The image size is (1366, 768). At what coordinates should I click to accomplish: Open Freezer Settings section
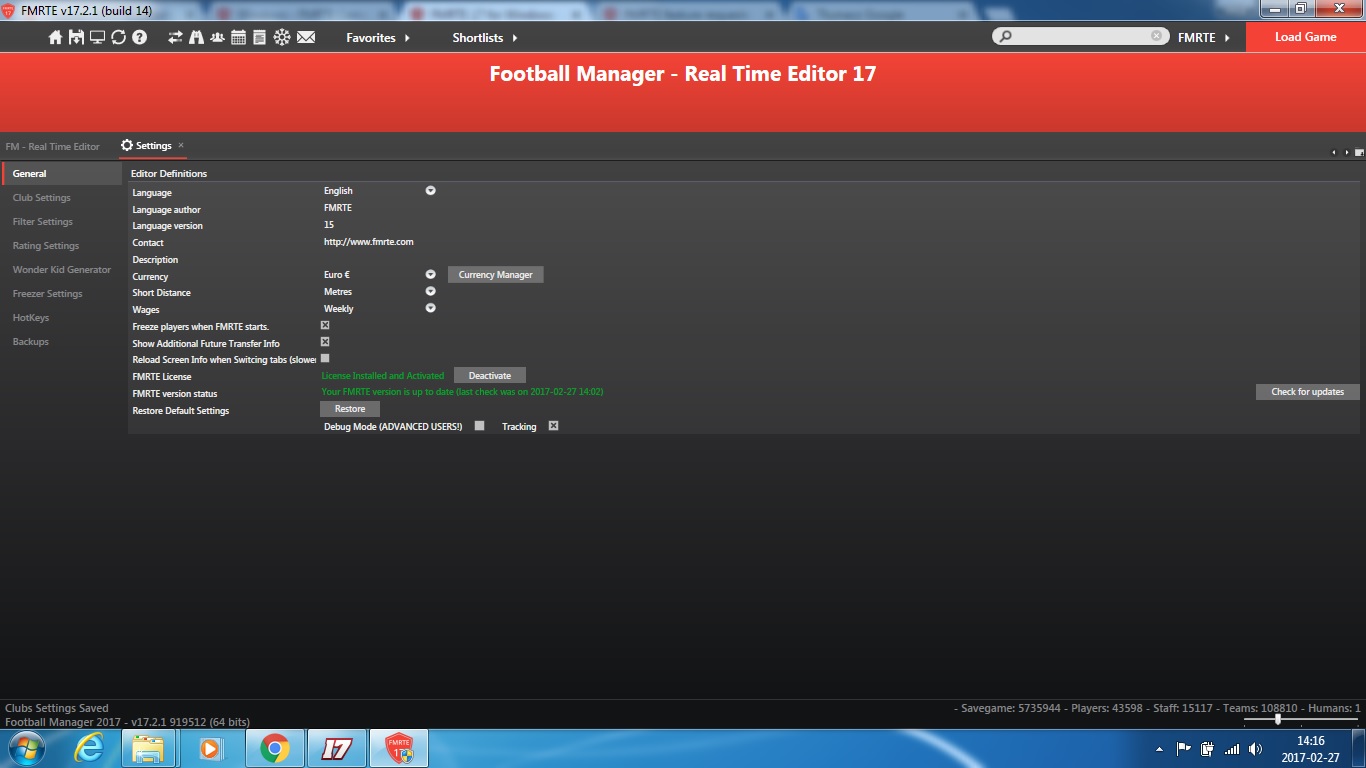(62, 294)
